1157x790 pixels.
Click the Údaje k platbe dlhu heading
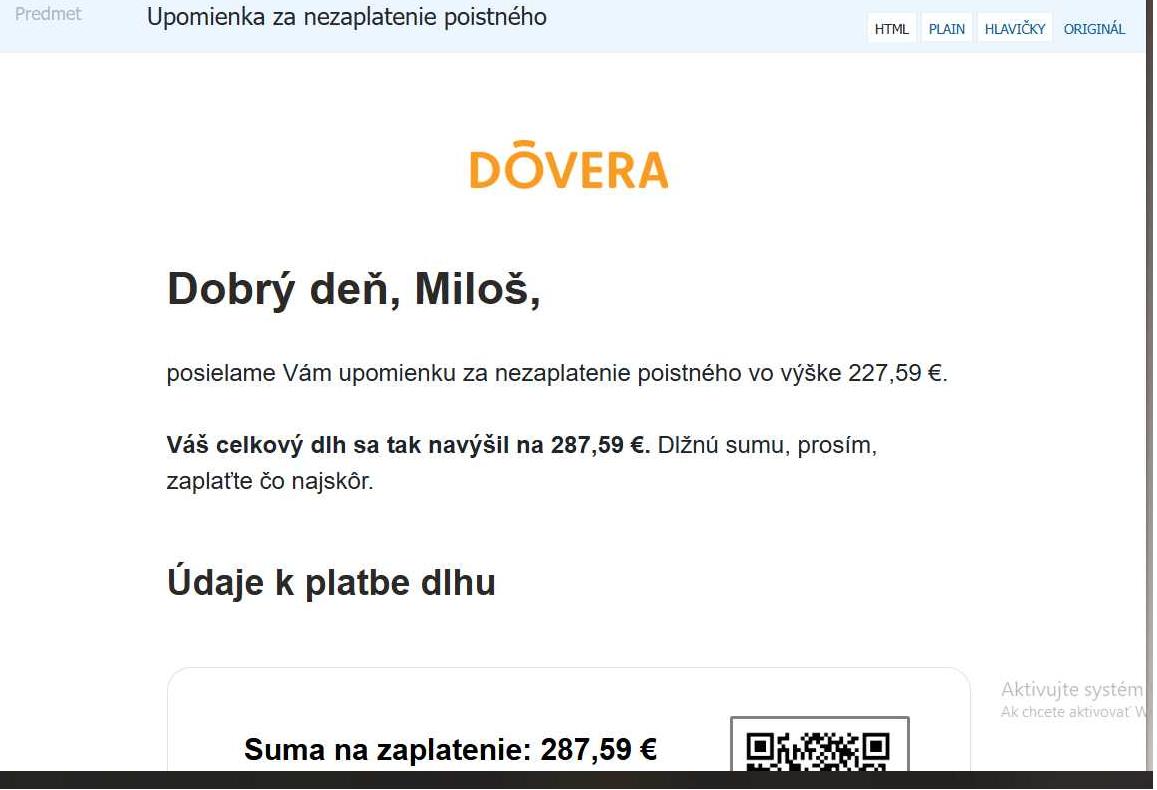pyautogui.click(x=331, y=582)
